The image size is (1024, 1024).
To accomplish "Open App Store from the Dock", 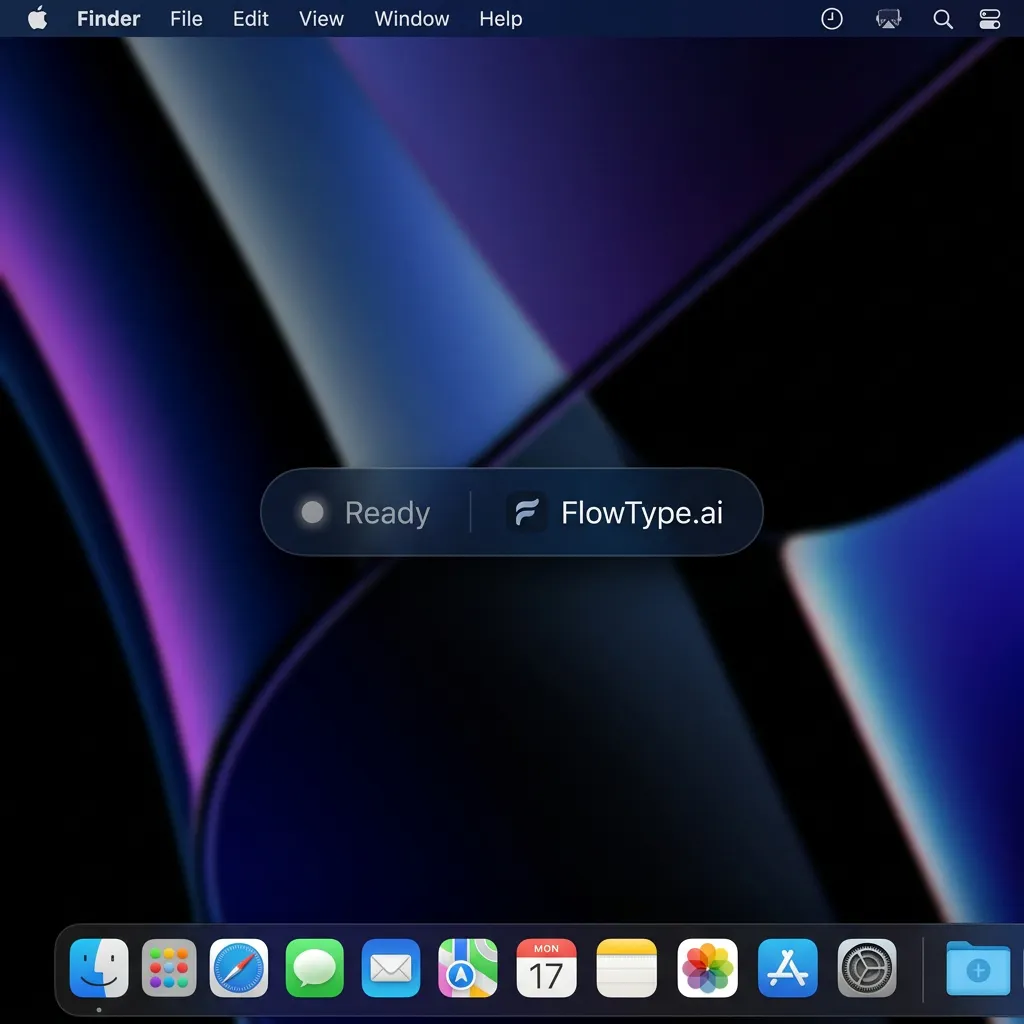I will coord(788,968).
